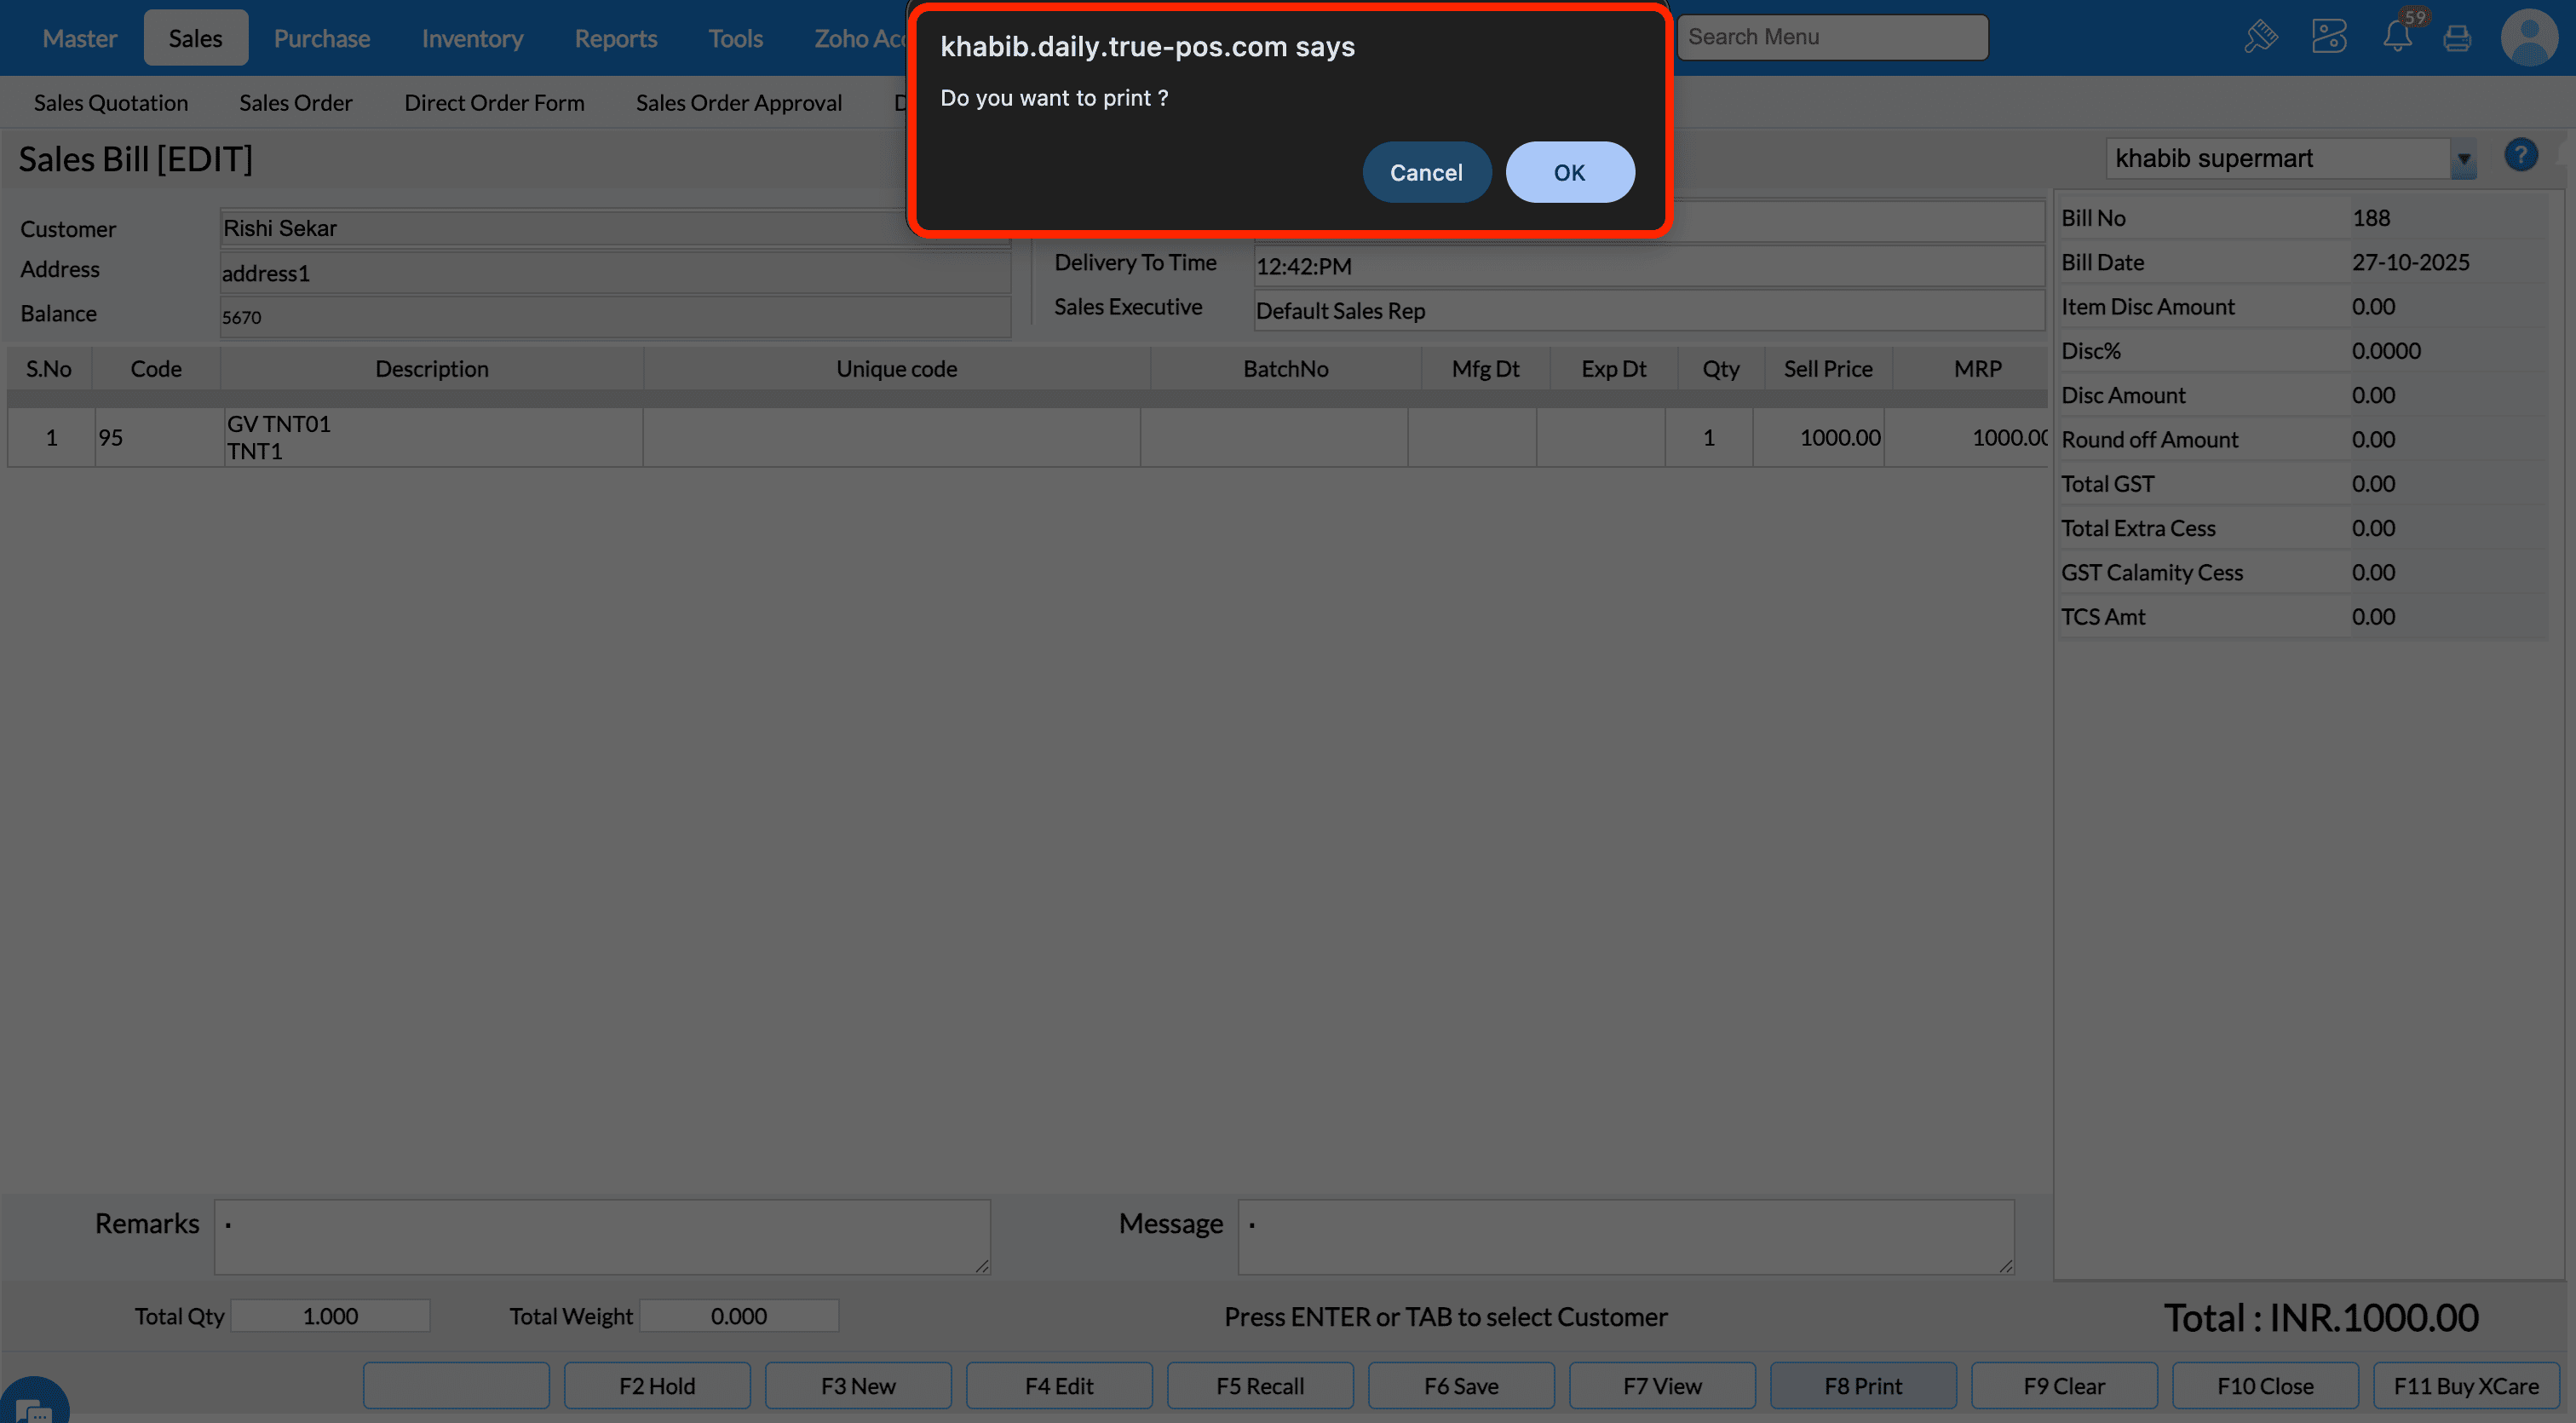Select the GV TNT01 item row
Viewport: 2576px width, 1423px height.
point(430,437)
